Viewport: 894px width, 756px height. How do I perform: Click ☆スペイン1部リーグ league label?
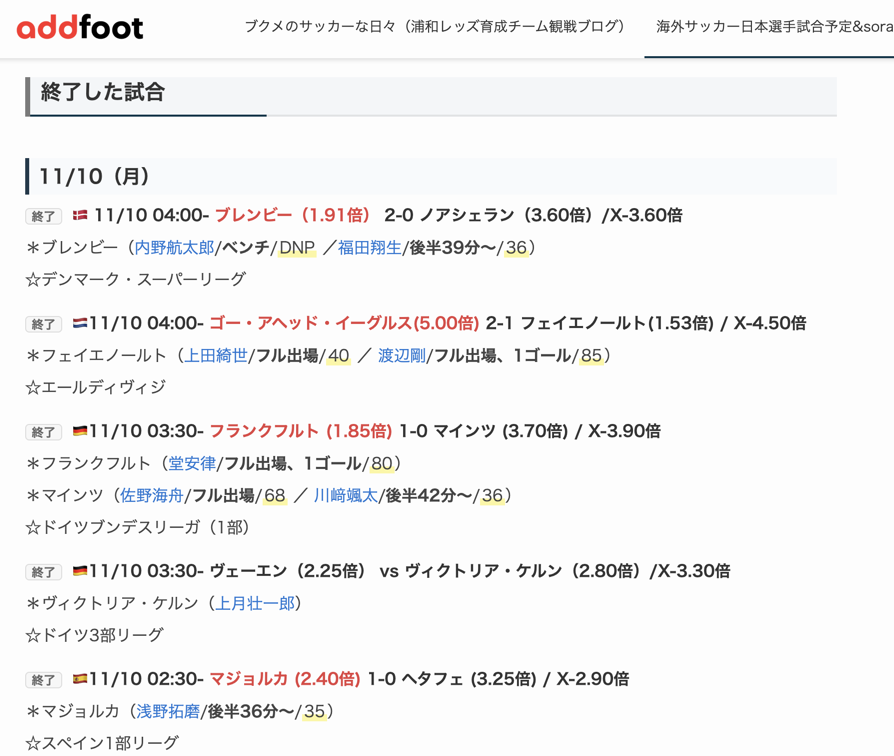tap(103, 743)
